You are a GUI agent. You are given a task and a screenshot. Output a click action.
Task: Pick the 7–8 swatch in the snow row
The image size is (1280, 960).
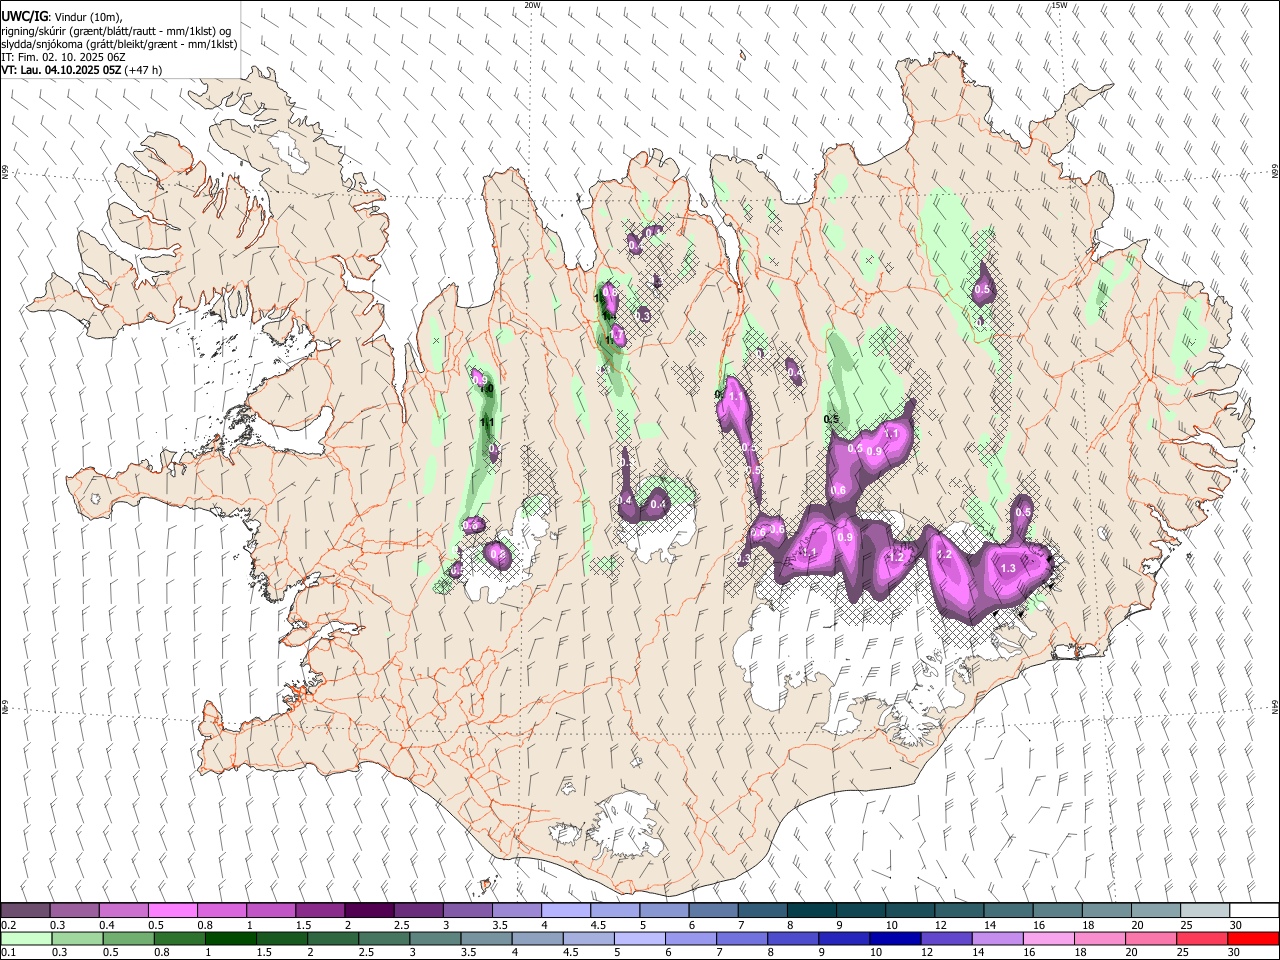[762, 910]
